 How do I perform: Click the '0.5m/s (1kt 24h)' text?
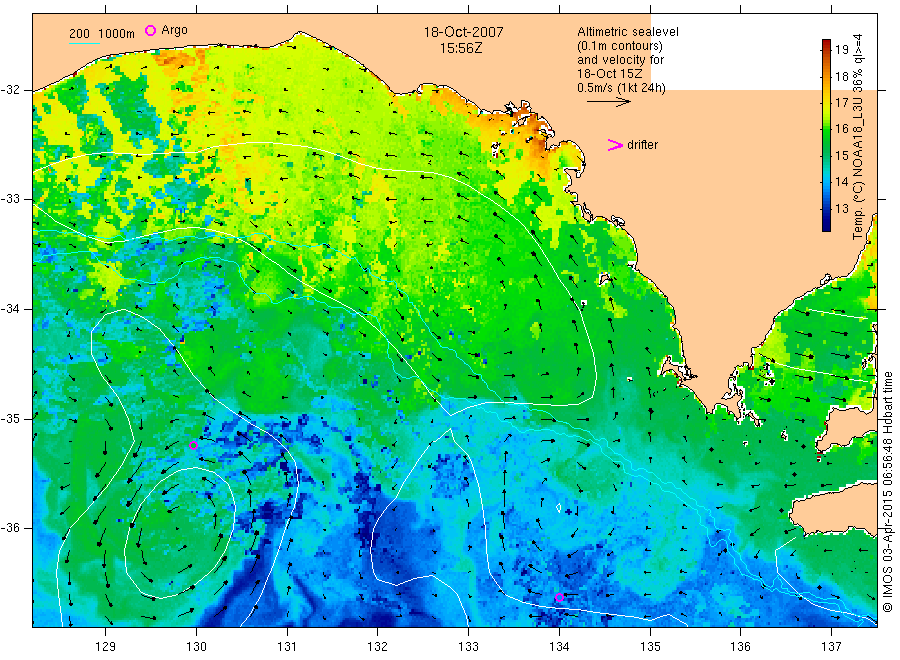pos(621,88)
